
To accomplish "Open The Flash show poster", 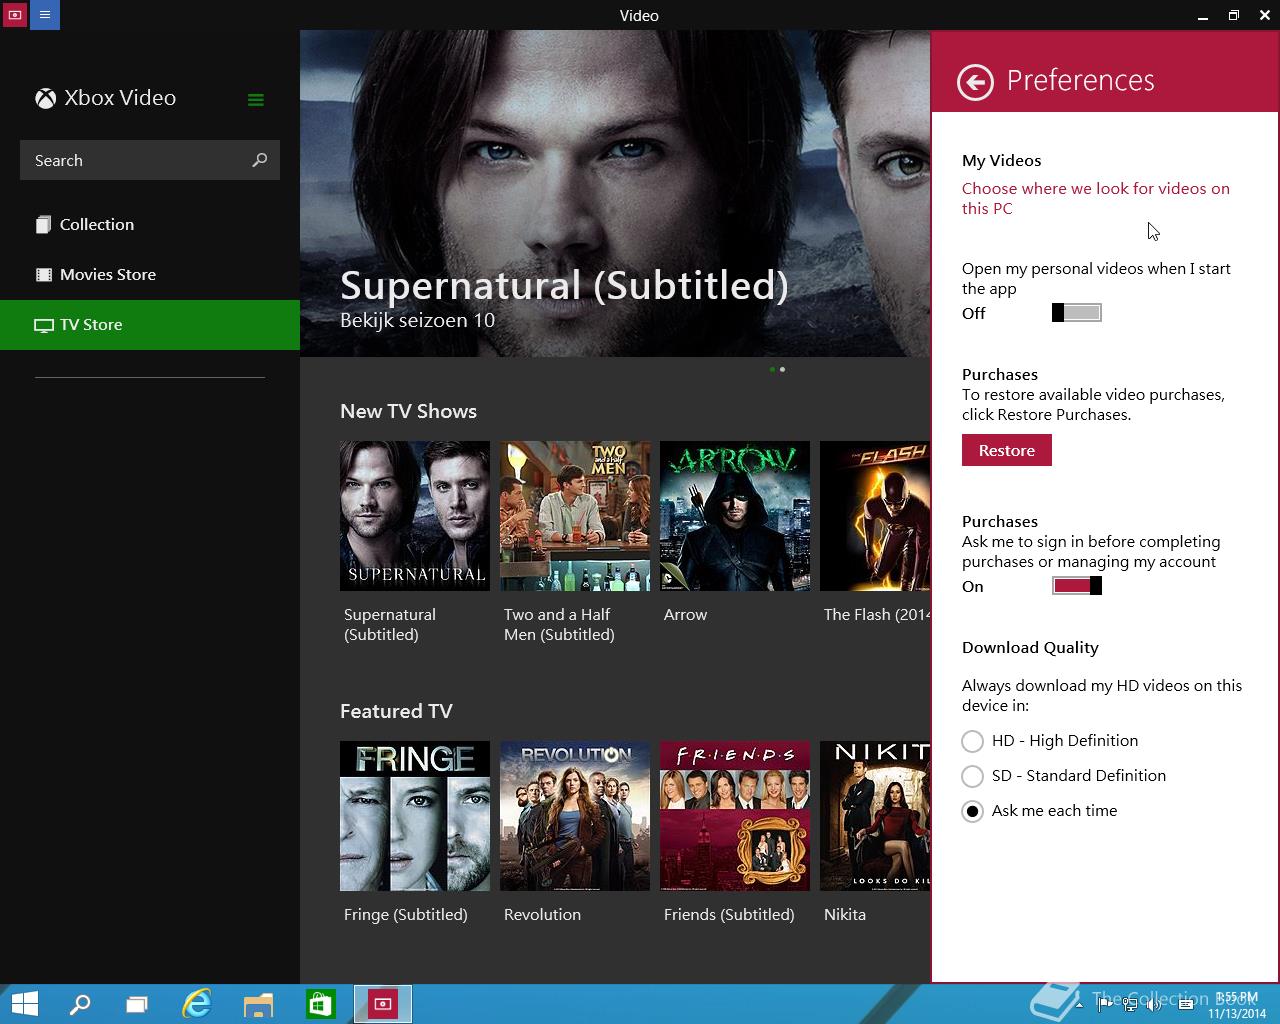I will pyautogui.click(x=875, y=516).
